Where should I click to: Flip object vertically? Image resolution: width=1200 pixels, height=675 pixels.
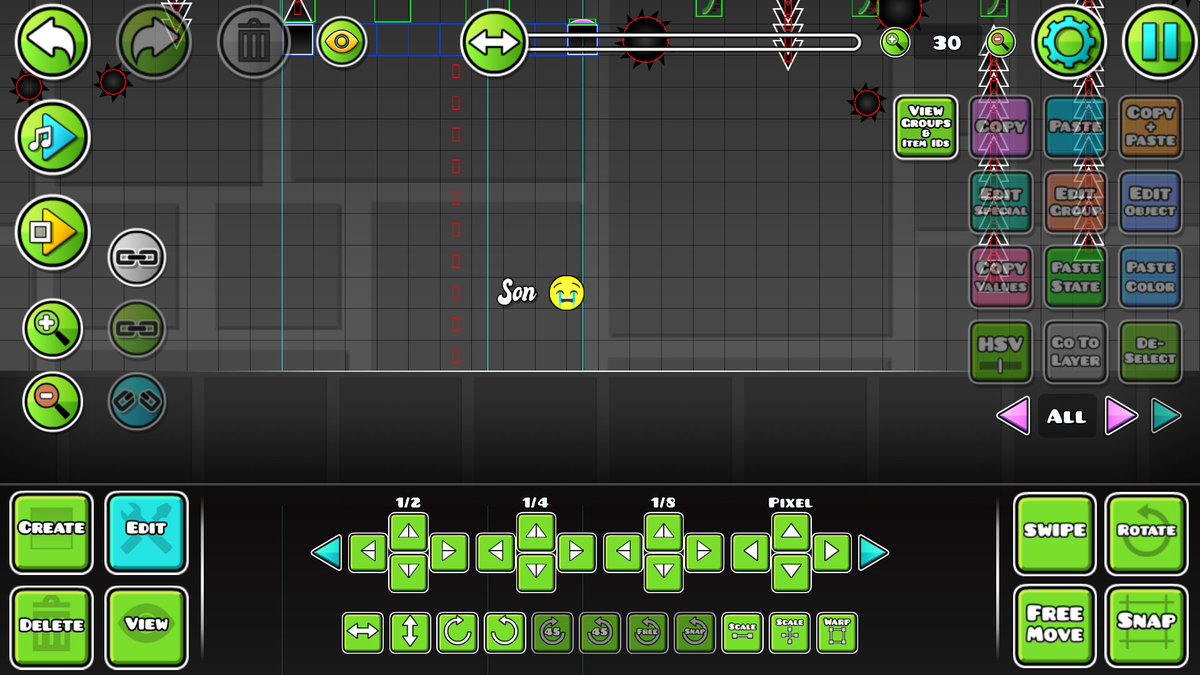[410, 633]
